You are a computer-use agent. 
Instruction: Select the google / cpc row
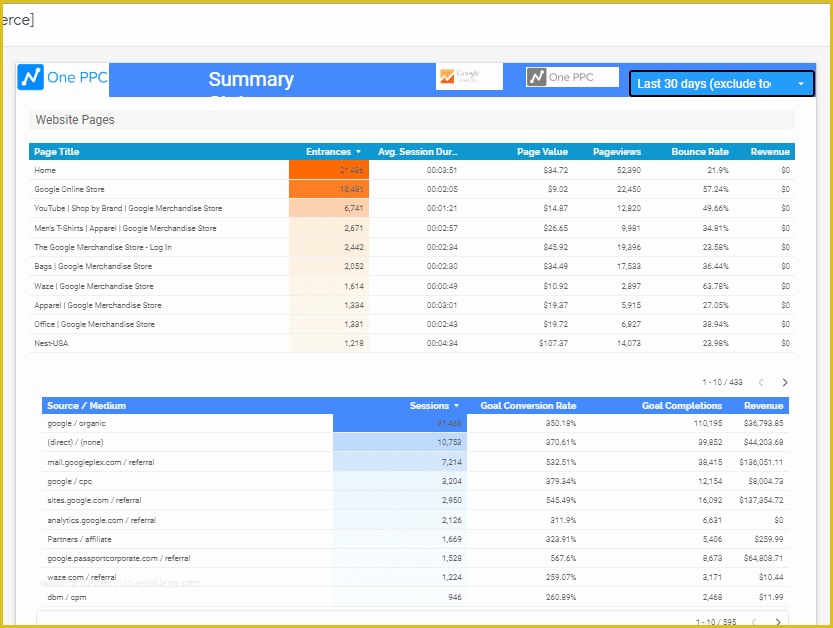click(x=415, y=481)
